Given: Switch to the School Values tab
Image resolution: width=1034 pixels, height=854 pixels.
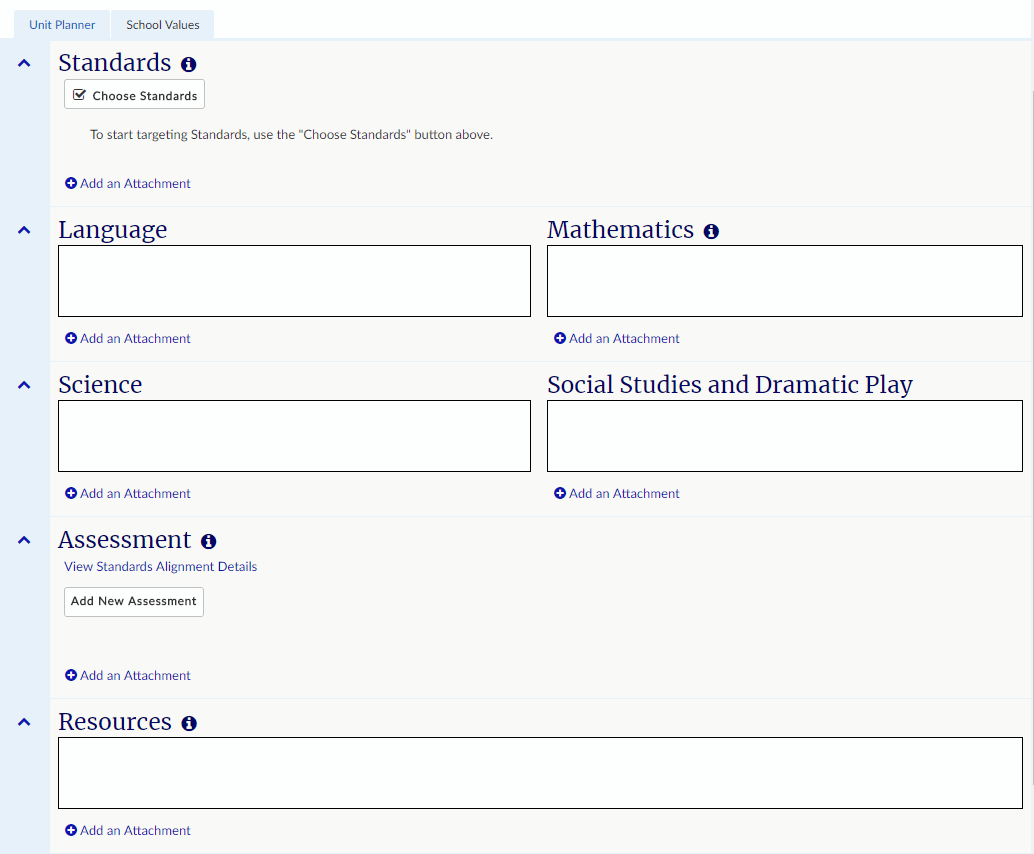Looking at the screenshot, I should [x=162, y=25].
